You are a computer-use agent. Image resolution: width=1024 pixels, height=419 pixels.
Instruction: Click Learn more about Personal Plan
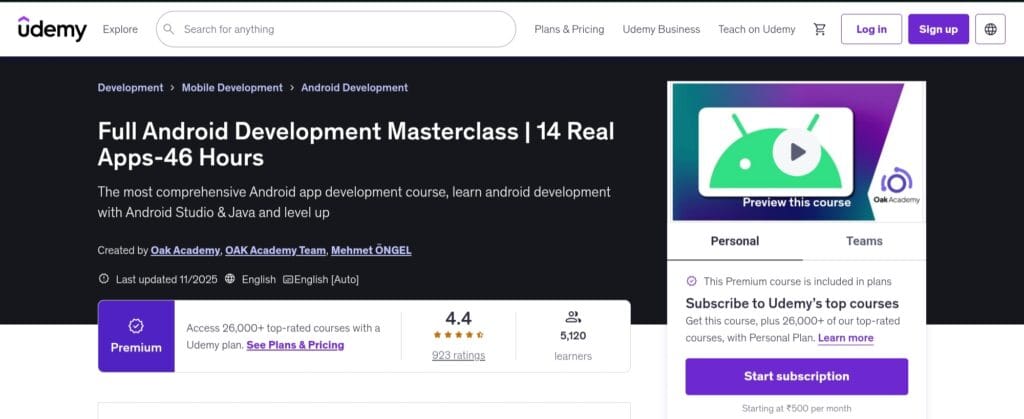point(846,337)
